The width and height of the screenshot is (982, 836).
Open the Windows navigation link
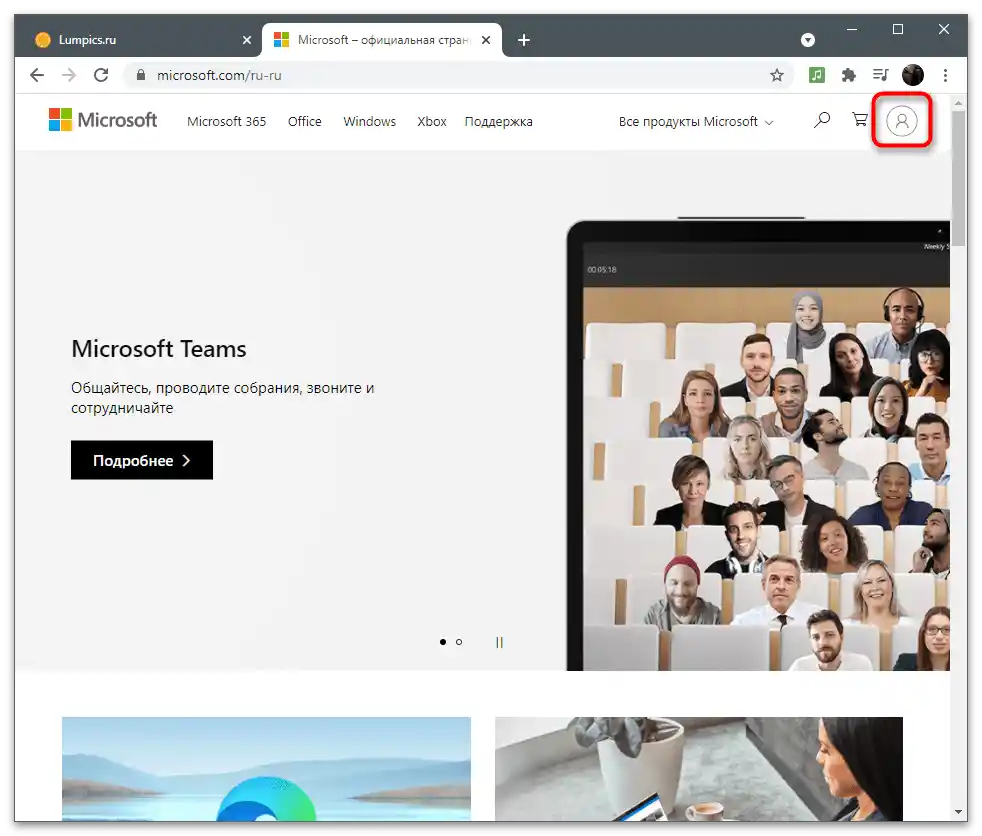click(x=370, y=121)
